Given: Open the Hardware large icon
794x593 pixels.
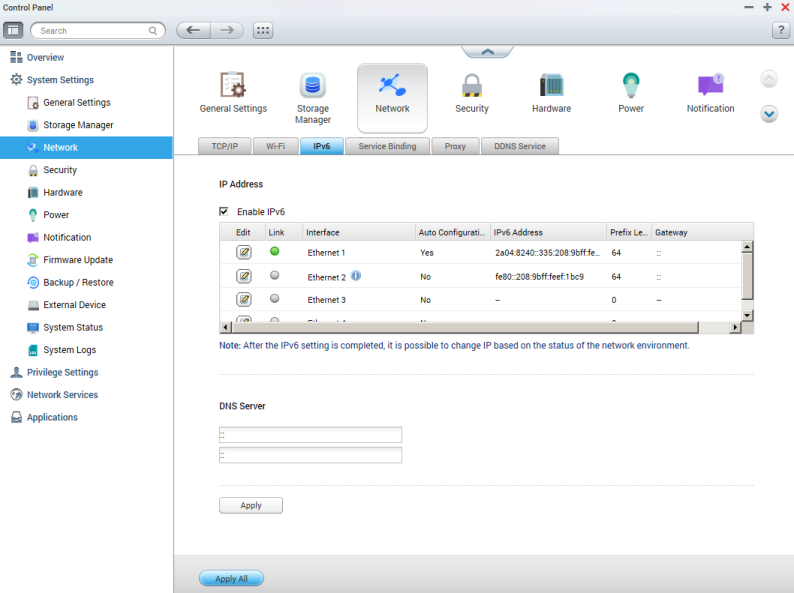Looking at the screenshot, I should [551, 93].
